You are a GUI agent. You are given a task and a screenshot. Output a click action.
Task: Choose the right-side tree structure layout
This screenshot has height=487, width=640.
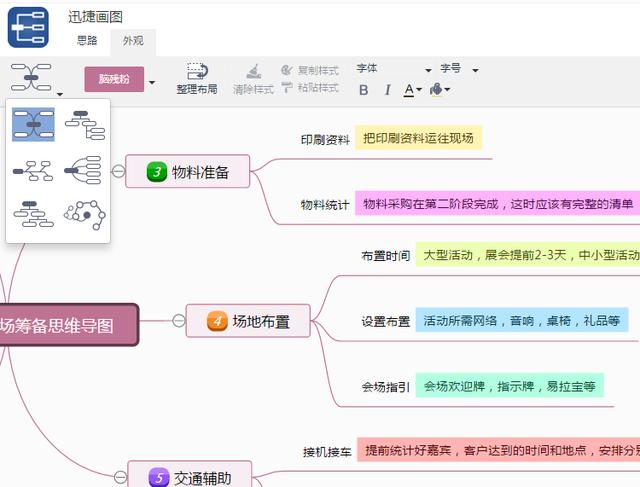(x=84, y=124)
